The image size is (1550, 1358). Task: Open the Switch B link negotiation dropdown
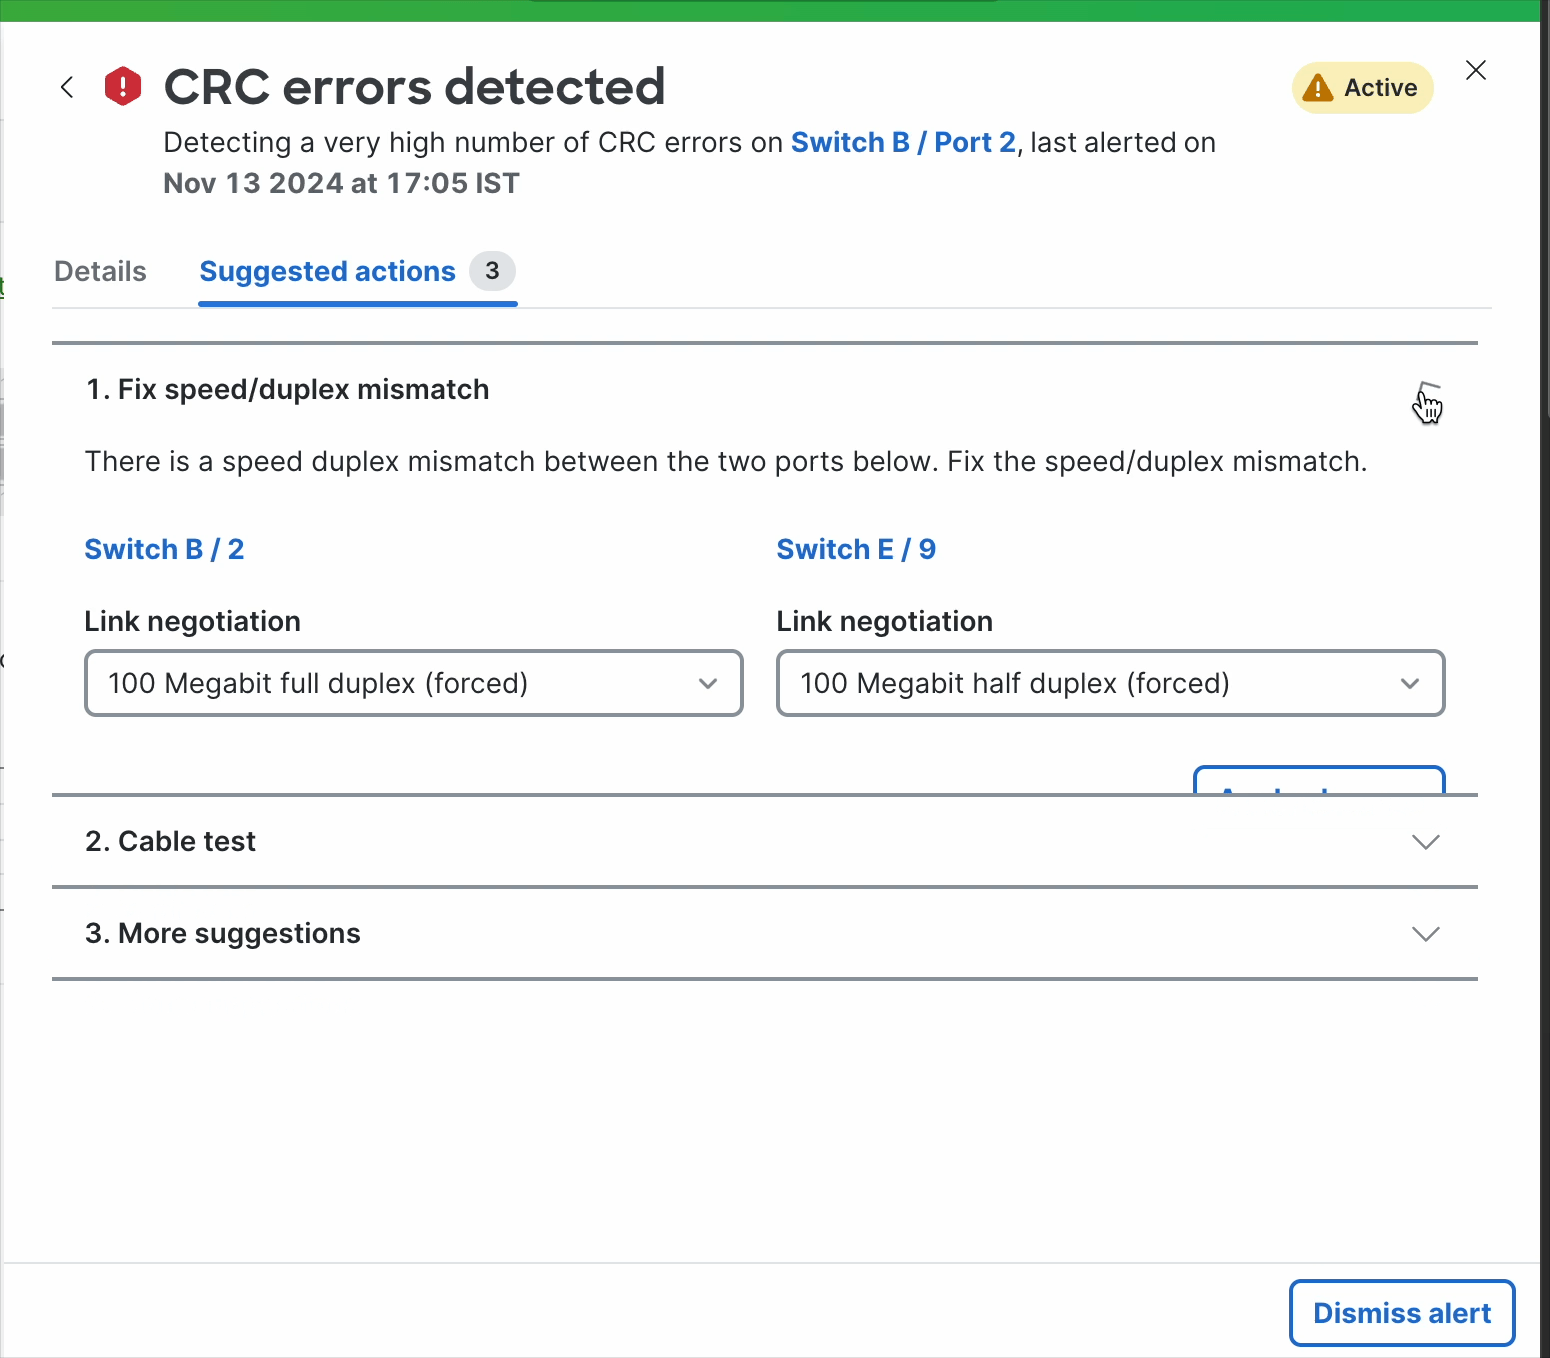click(x=413, y=683)
